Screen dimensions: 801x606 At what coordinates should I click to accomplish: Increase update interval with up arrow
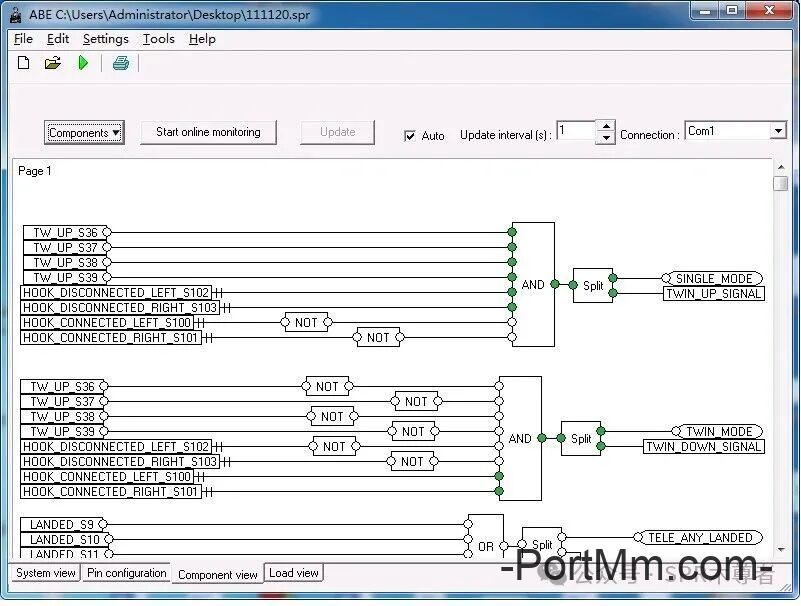click(605, 125)
